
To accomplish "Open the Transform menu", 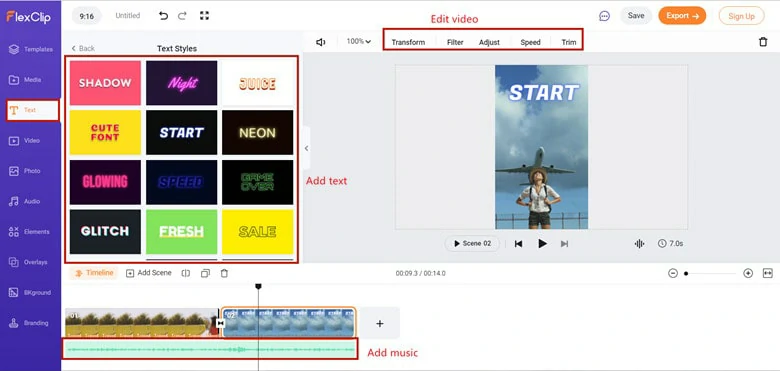I will point(408,42).
